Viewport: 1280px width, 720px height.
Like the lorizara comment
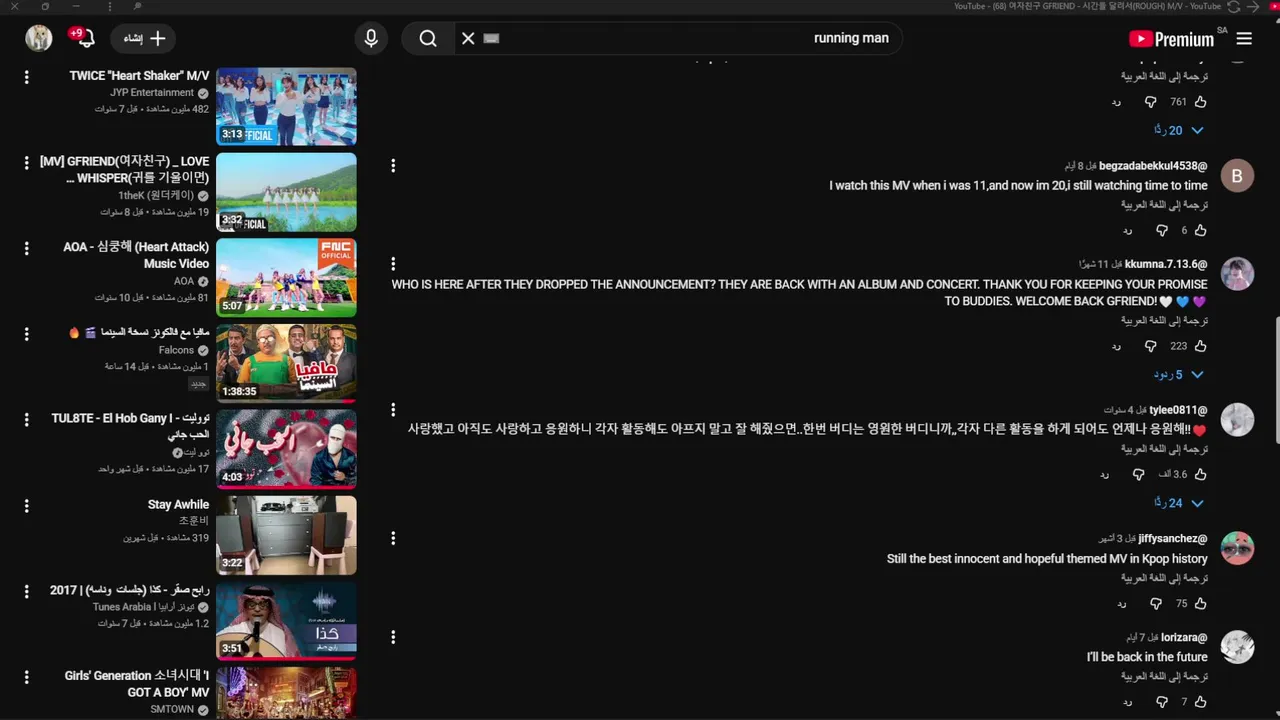point(1201,702)
